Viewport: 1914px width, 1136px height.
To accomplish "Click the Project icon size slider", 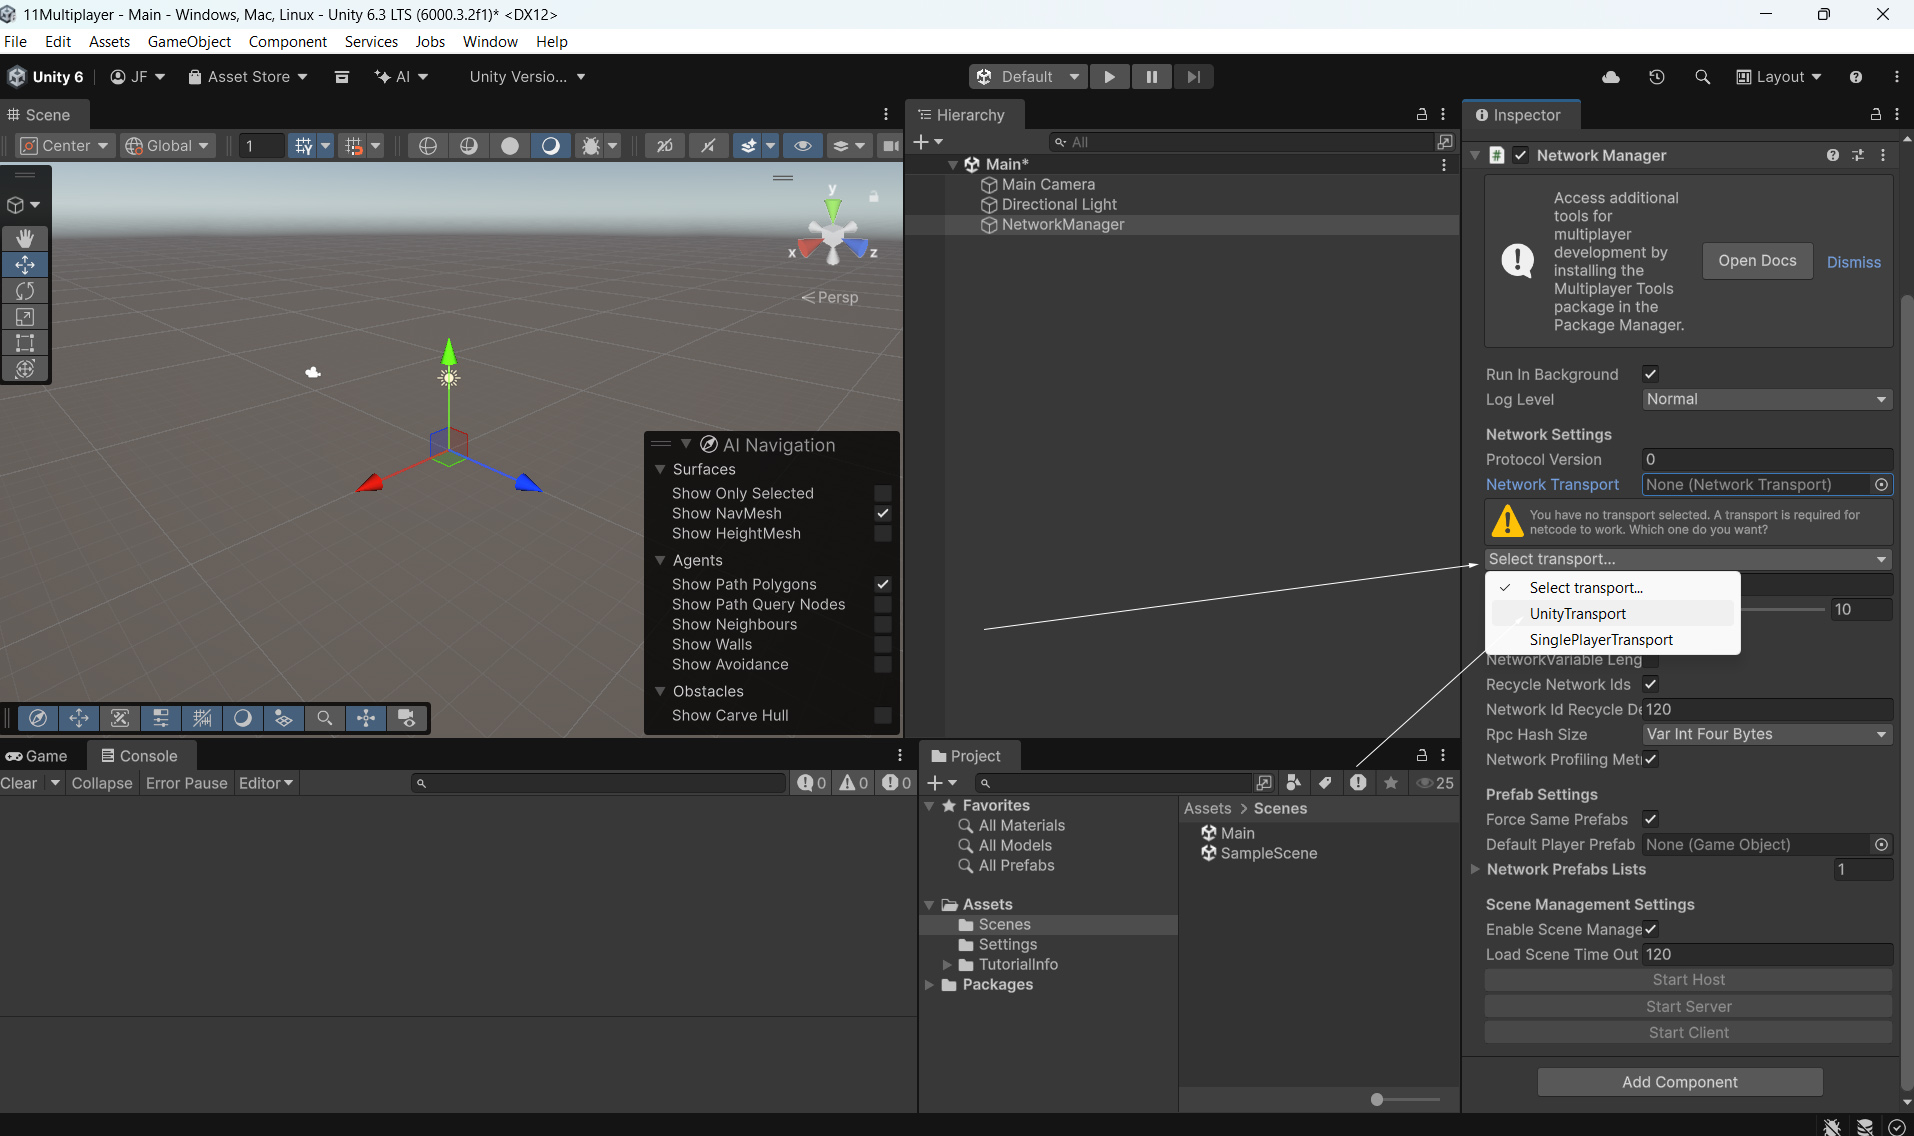I will 1377,1099.
